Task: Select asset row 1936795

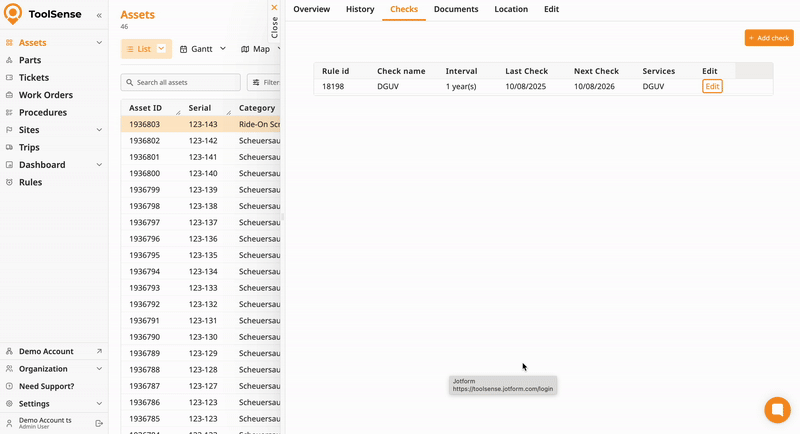Action: [201, 255]
